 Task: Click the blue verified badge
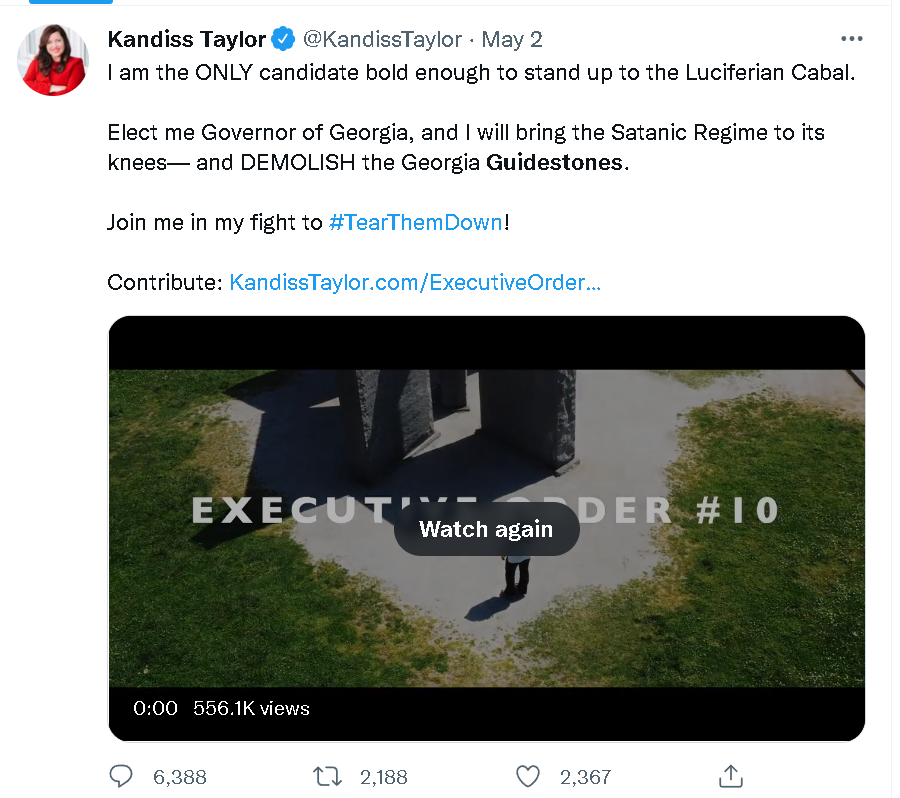(x=283, y=40)
